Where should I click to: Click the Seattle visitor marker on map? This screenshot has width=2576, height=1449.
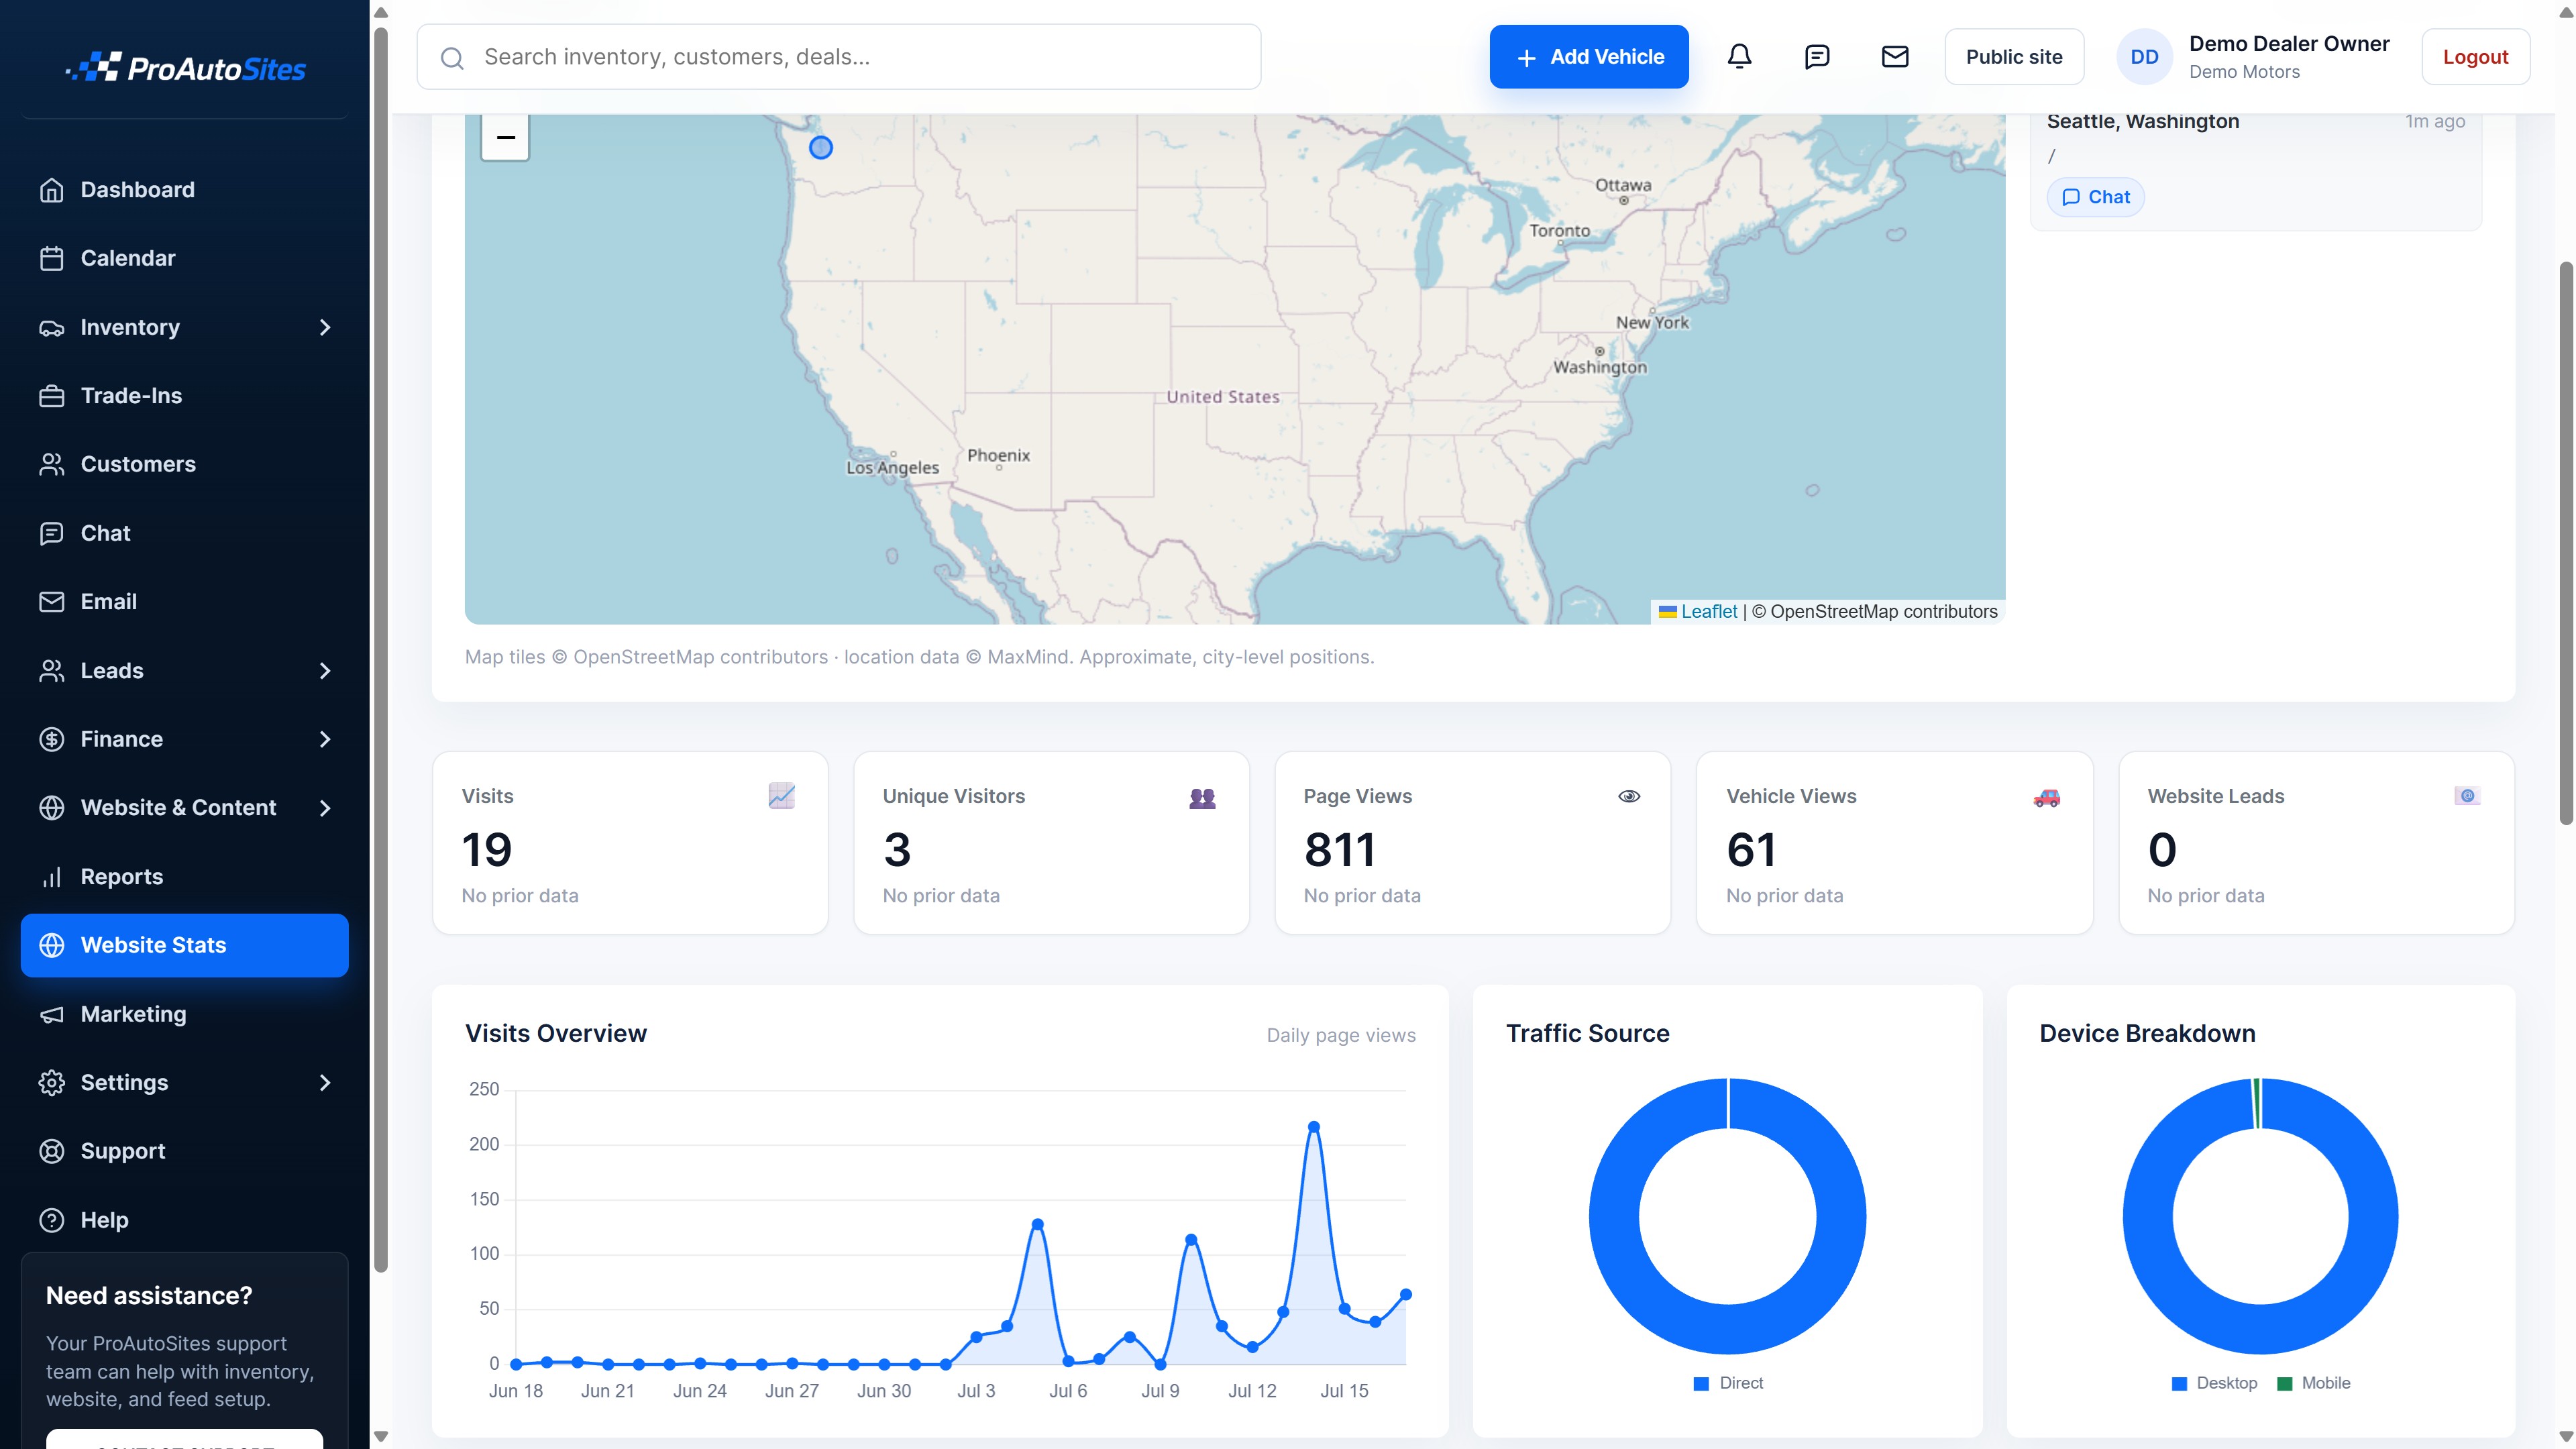pyautogui.click(x=821, y=148)
